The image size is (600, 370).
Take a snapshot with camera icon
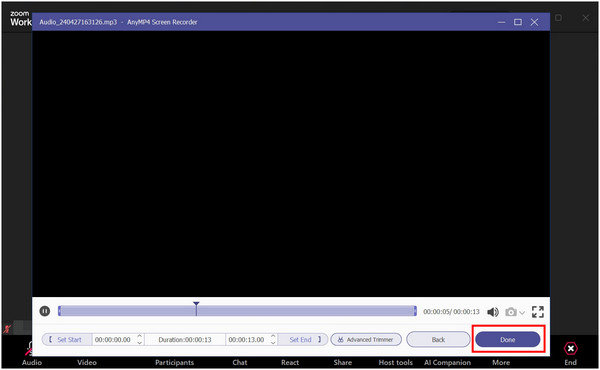[511, 312]
